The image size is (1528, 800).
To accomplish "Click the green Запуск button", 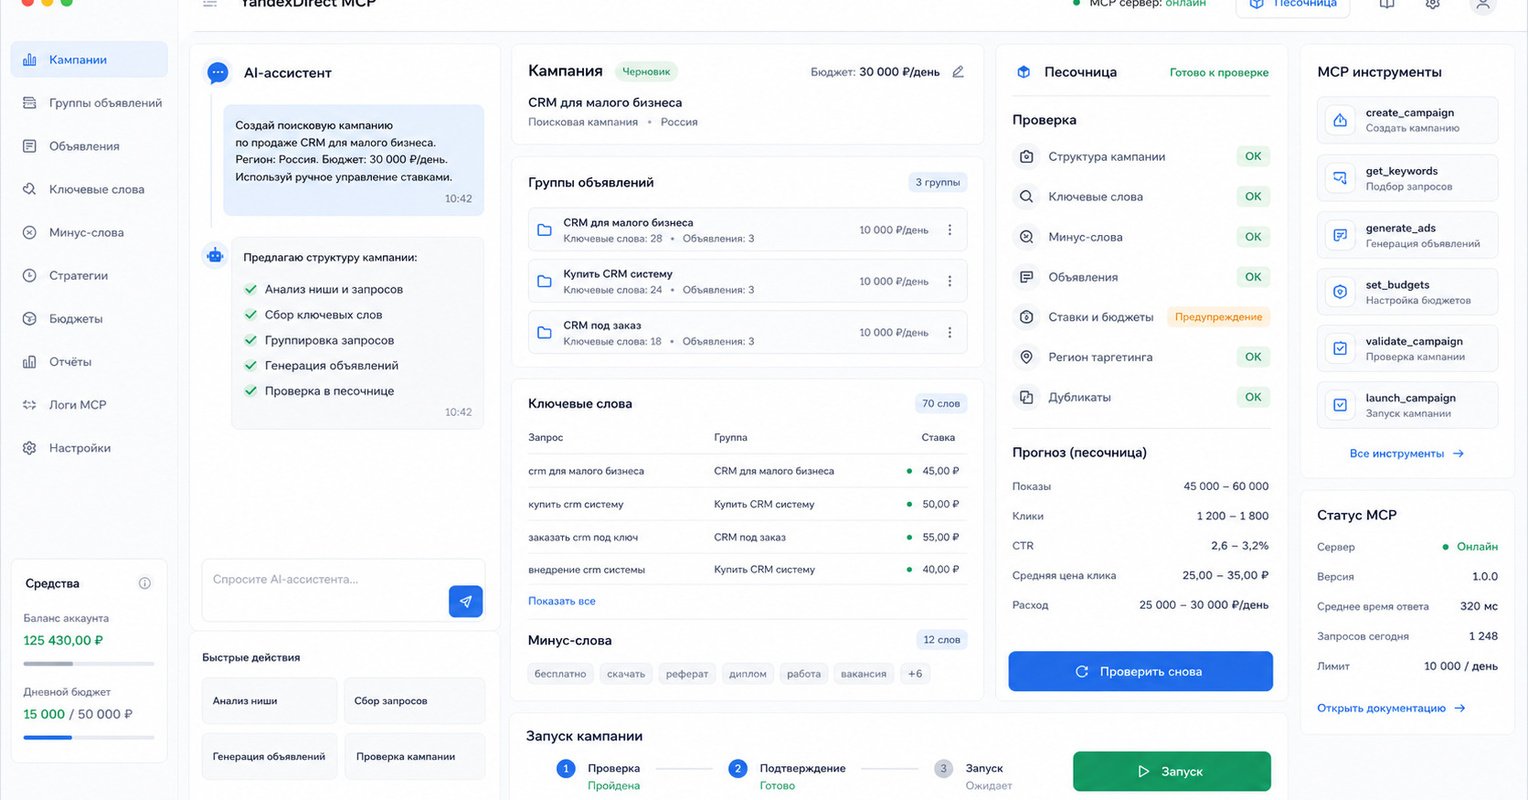I will click(x=1172, y=771).
